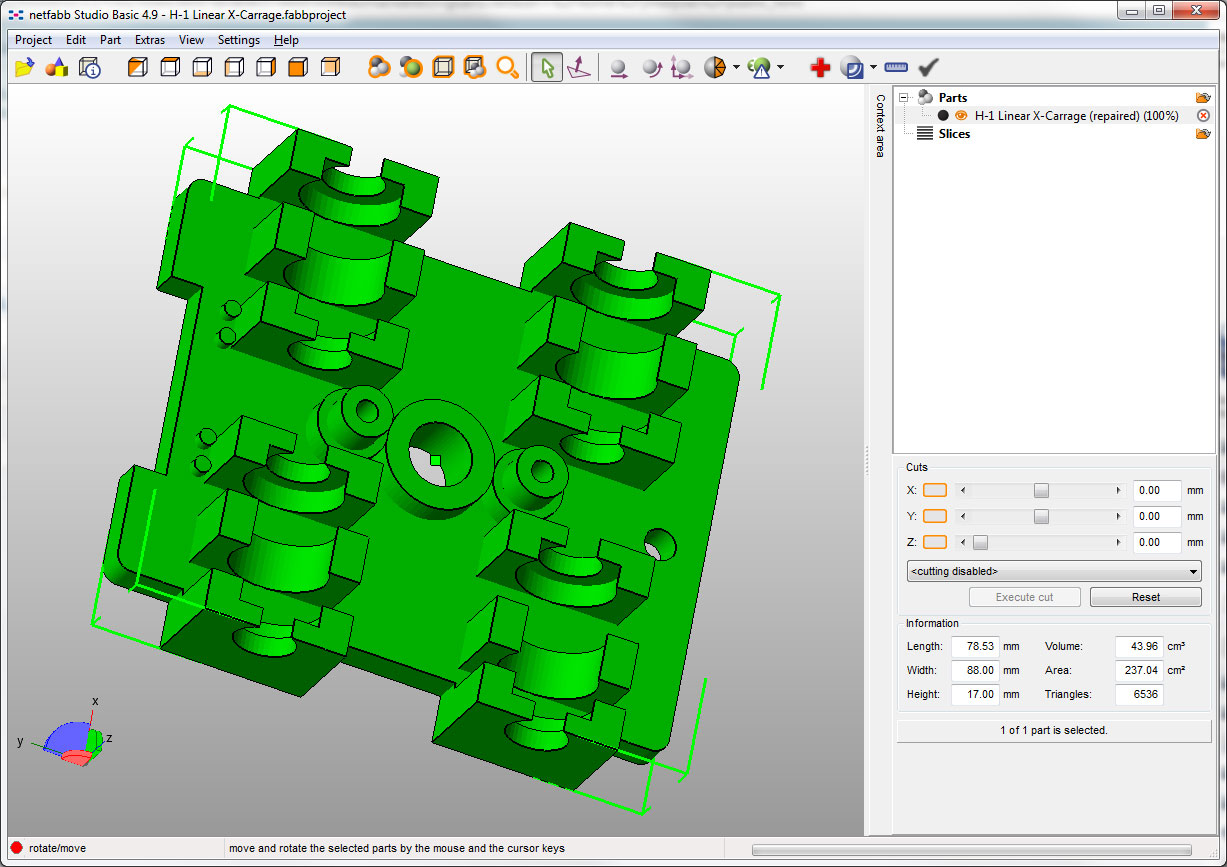Viewport: 1227px width, 867px height.
Task: Select the zoom magnifier search icon
Action: 508,67
